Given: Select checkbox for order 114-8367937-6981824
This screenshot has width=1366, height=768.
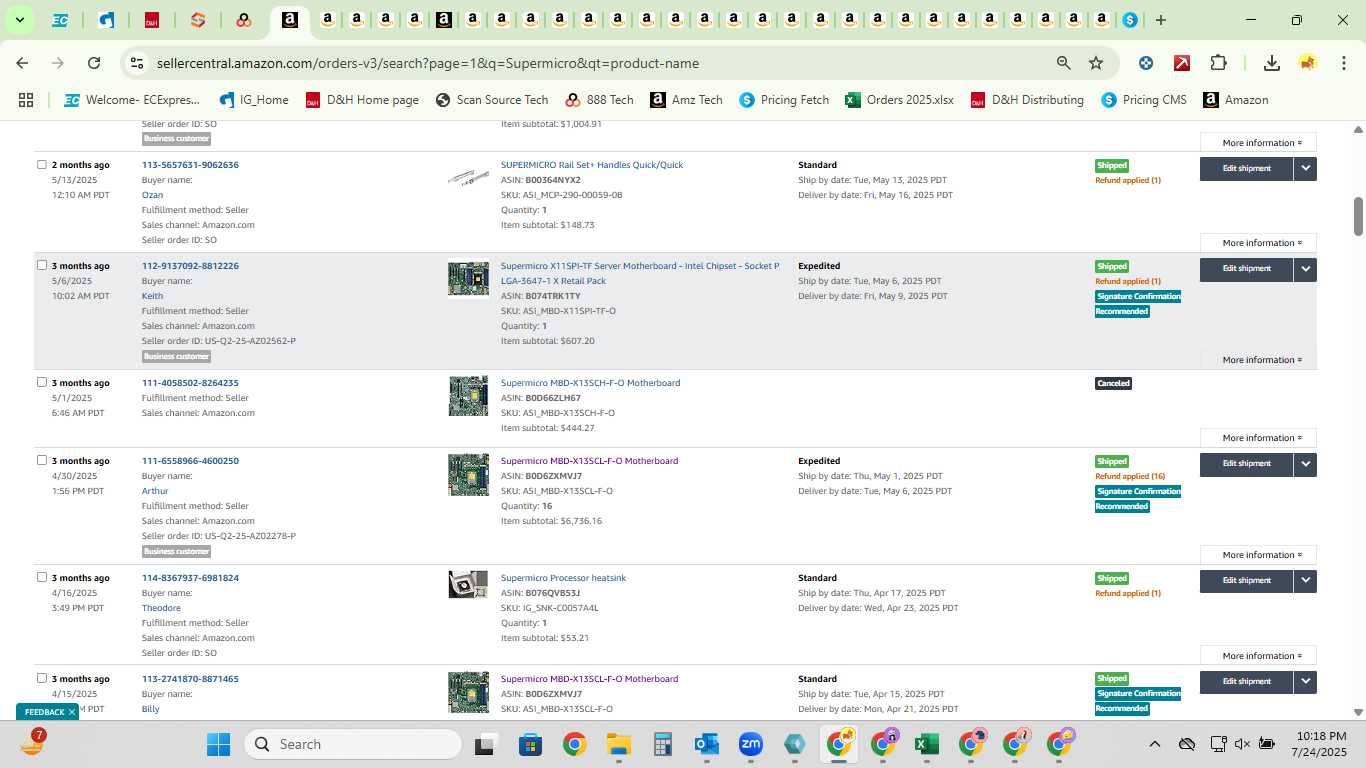Looking at the screenshot, I should pos(42,578).
